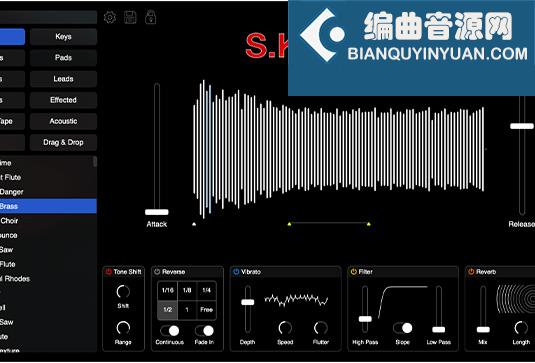Select the 1/16 reverse rate

point(168,291)
